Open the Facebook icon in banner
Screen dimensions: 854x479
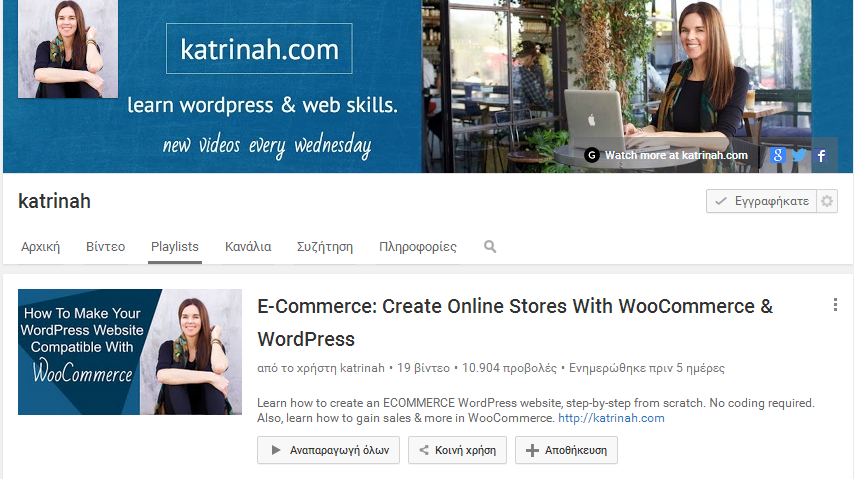[821, 155]
